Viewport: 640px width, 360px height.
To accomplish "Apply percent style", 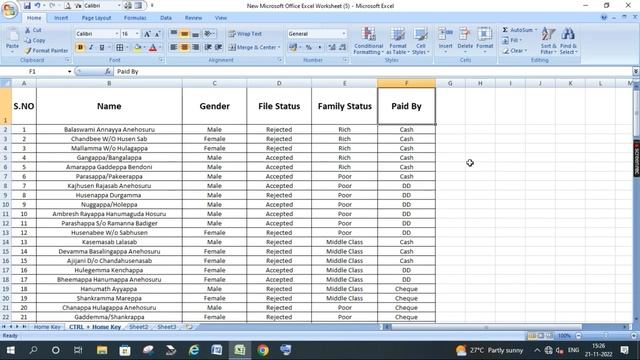I will [309, 48].
